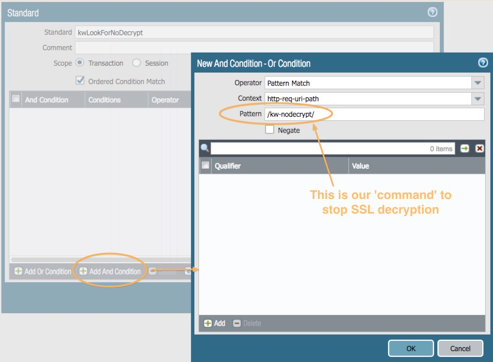Click the horizontal scrollbar in Standard conditions table
Screen dimensions: 493x362
pos(101,259)
